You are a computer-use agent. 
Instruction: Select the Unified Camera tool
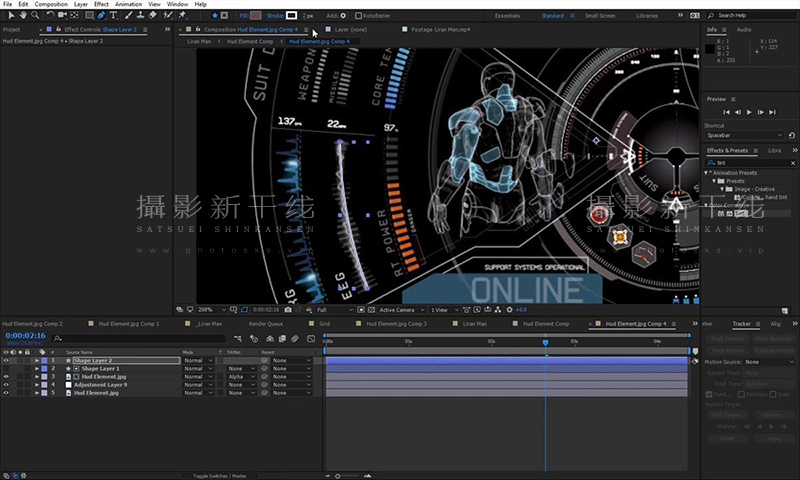point(62,15)
